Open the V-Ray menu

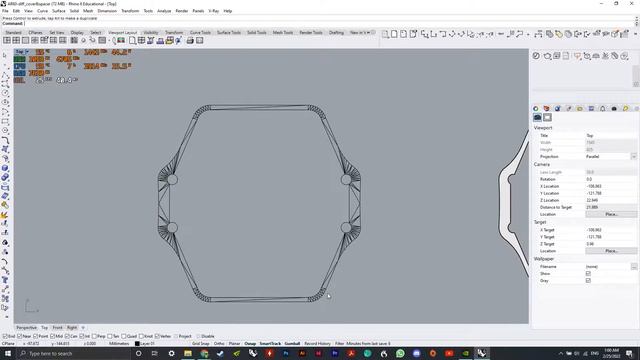tap(213, 11)
